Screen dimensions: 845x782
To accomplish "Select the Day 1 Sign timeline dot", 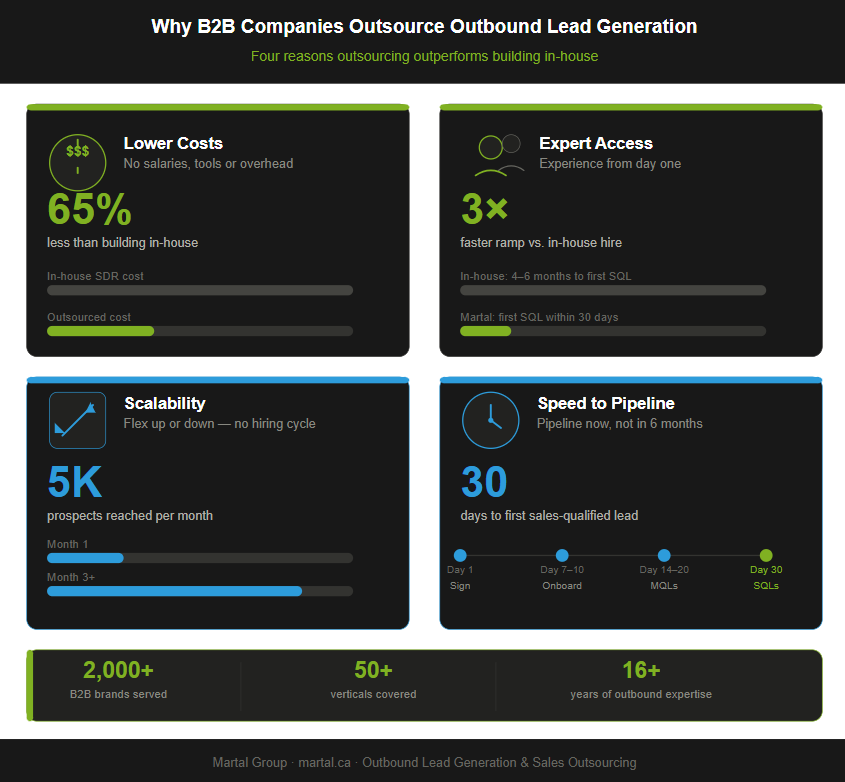I will 460,555.
